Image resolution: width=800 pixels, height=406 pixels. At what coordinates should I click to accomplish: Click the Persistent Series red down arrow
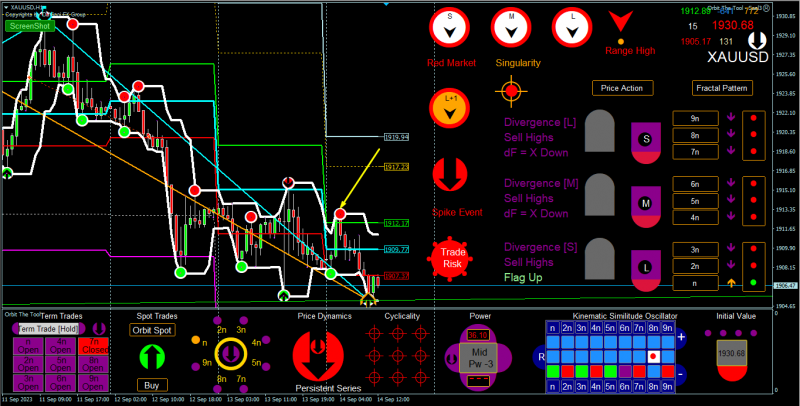318,355
